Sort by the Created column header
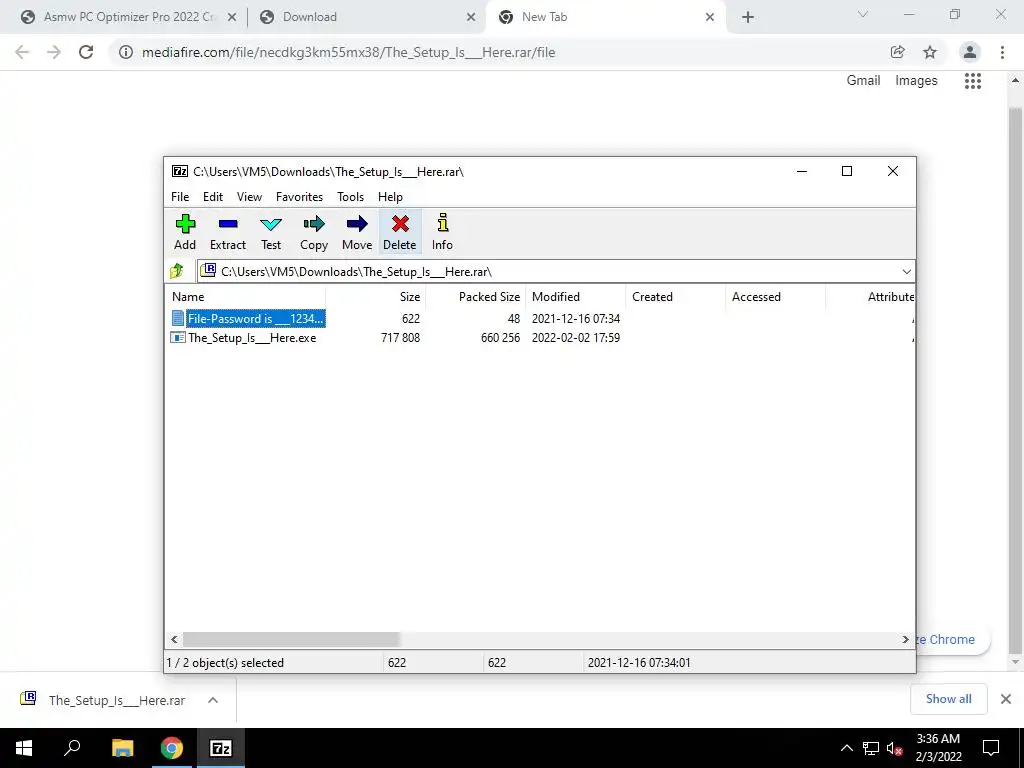Image resolution: width=1024 pixels, height=768 pixels. (675, 296)
